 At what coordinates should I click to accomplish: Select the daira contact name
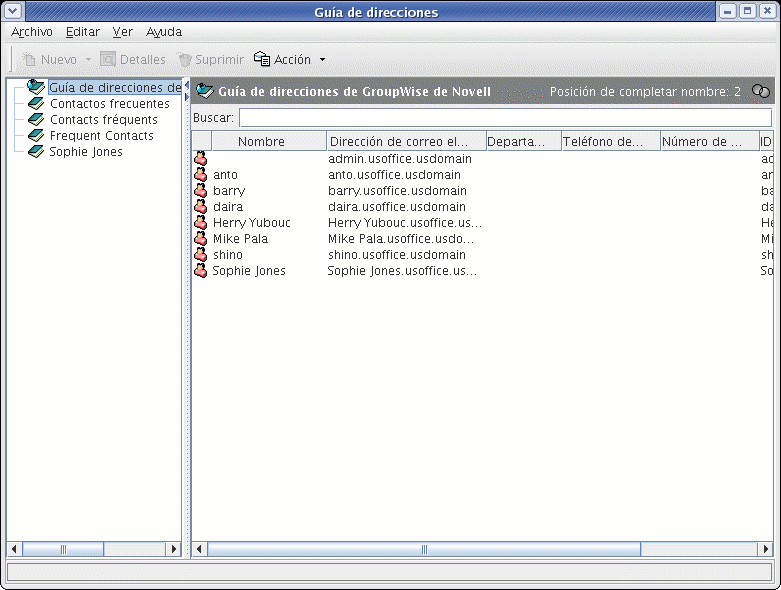[228, 207]
